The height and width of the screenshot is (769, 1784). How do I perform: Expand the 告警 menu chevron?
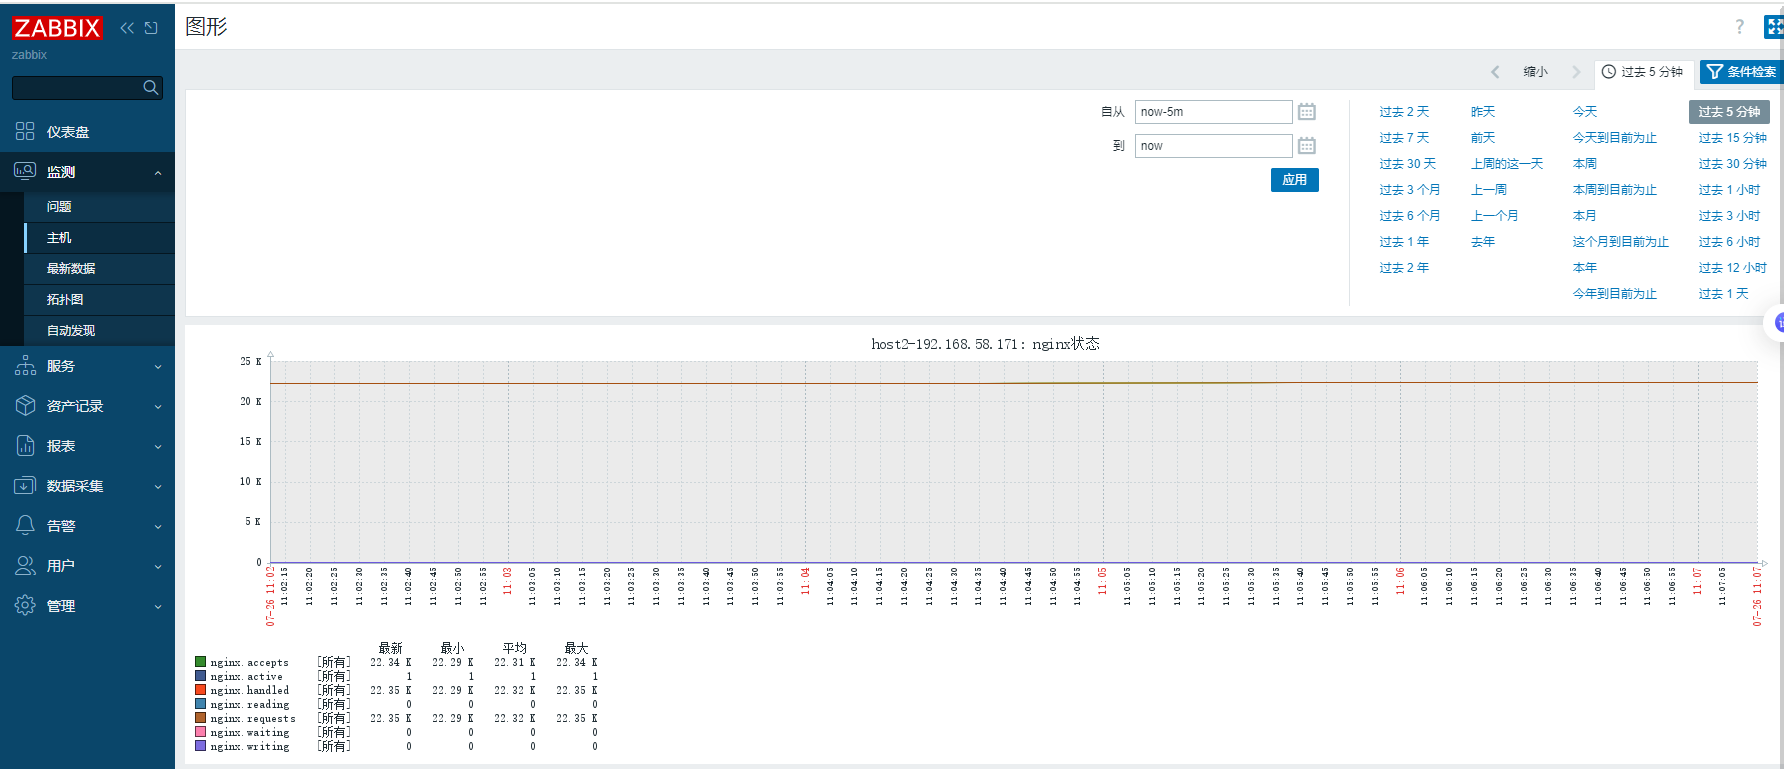tap(158, 527)
